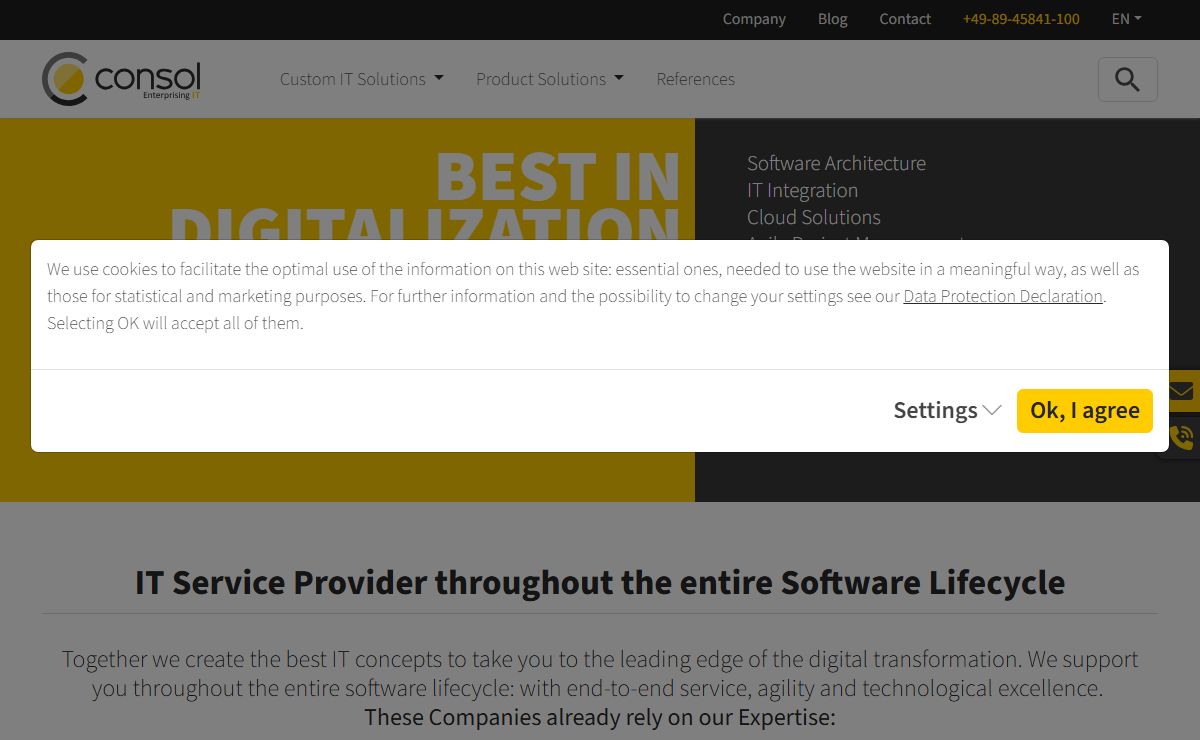Image resolution: width=1200 pixels, height=740 pixels.
Task: Click the 'BEST IN' hero headline
Action: pos(558,176)
